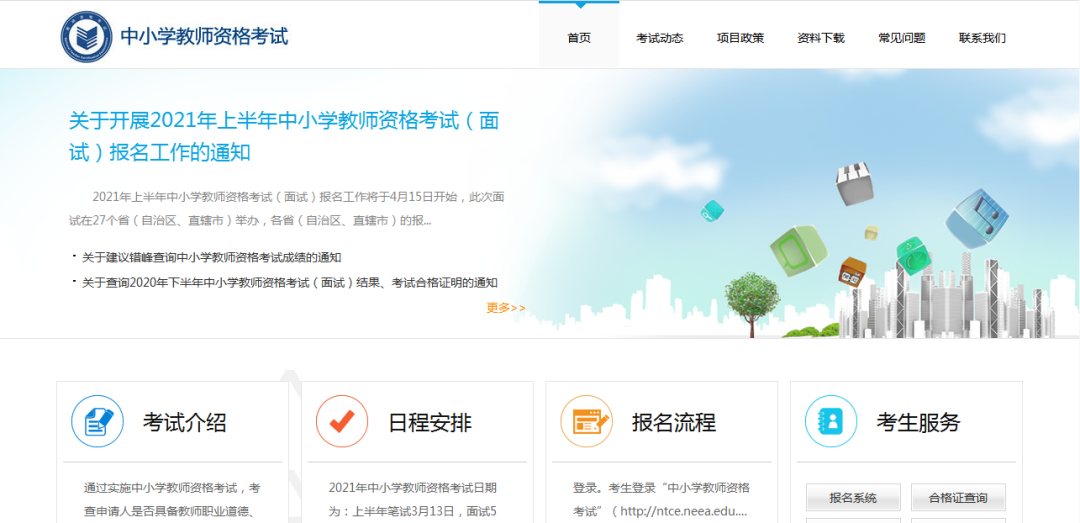Click the 日程安排 red checkmark icon
Viewport: 1080px width, 523px height.
[x=342, y=421]
